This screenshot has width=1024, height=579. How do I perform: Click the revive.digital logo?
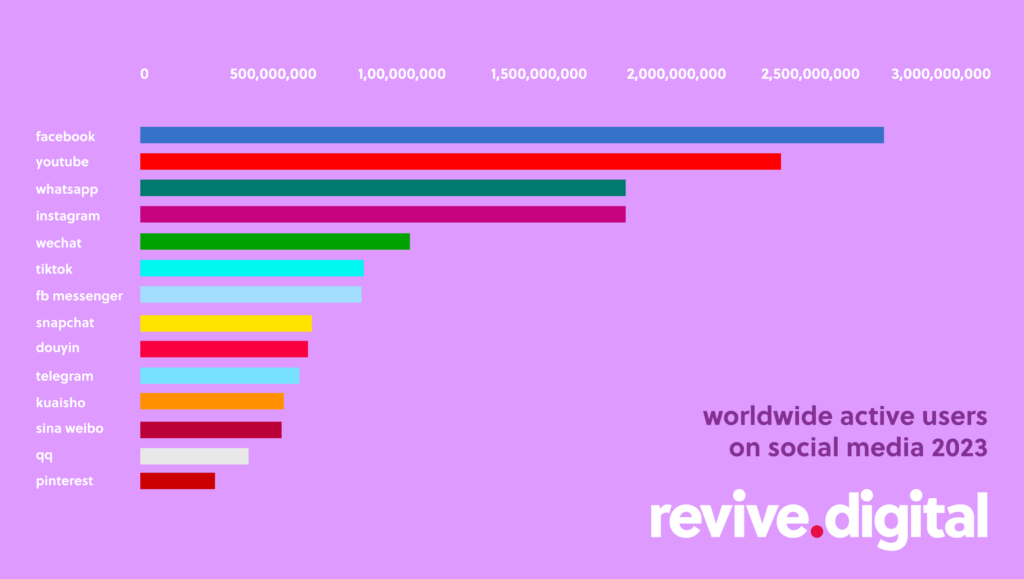(819, 518)
